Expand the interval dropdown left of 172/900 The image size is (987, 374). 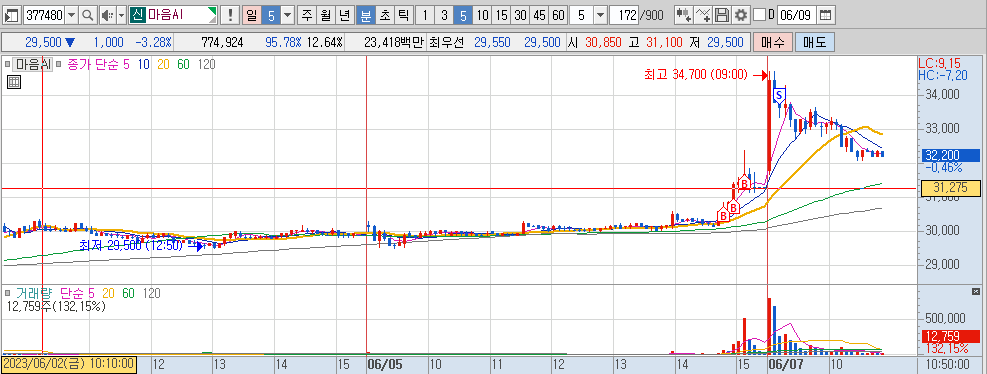pyautogui.click(x=600, y=14)
